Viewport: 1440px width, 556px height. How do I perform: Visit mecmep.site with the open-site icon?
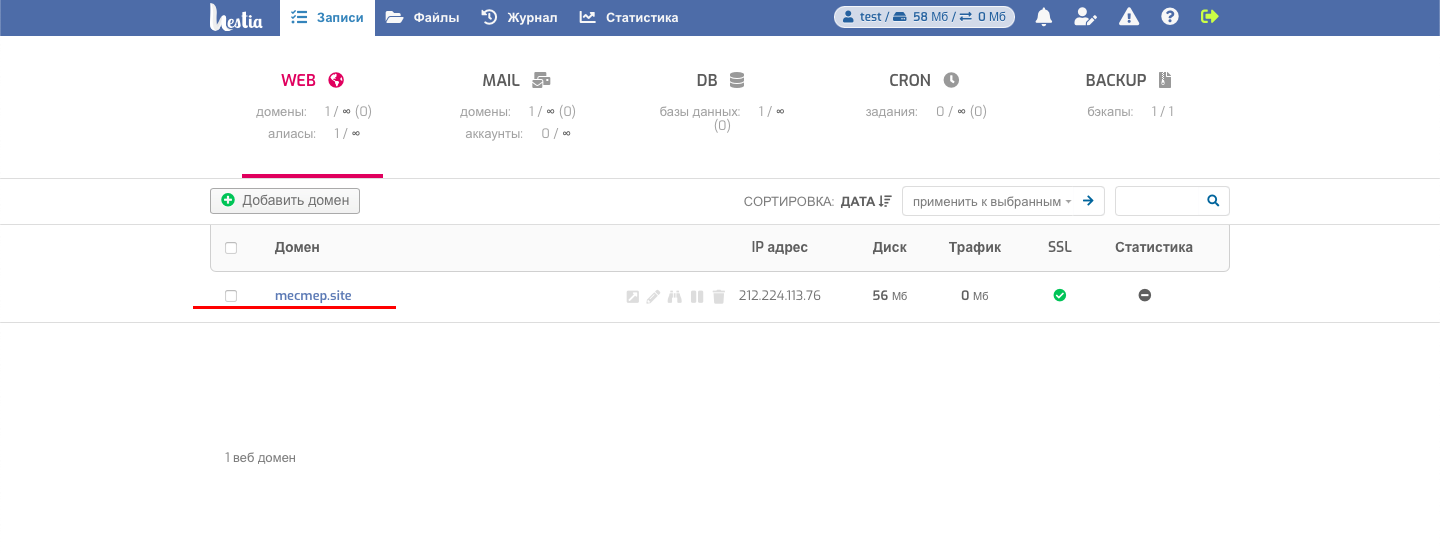click(x=632, y=297)
